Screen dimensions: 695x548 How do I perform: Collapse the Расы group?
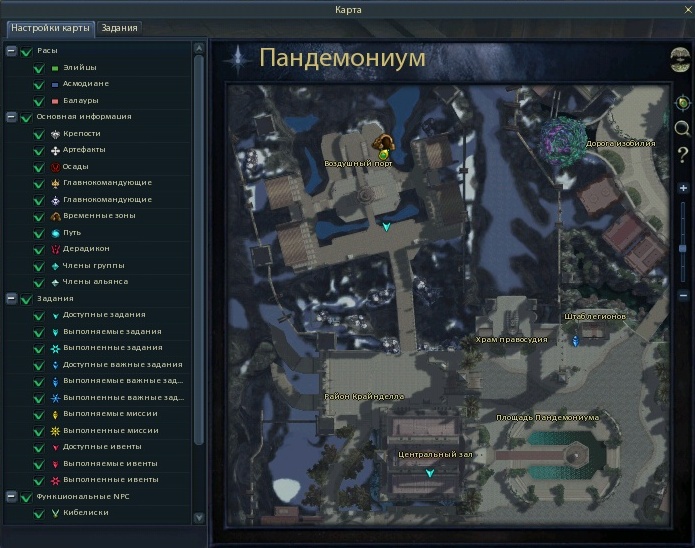point(12,51)
